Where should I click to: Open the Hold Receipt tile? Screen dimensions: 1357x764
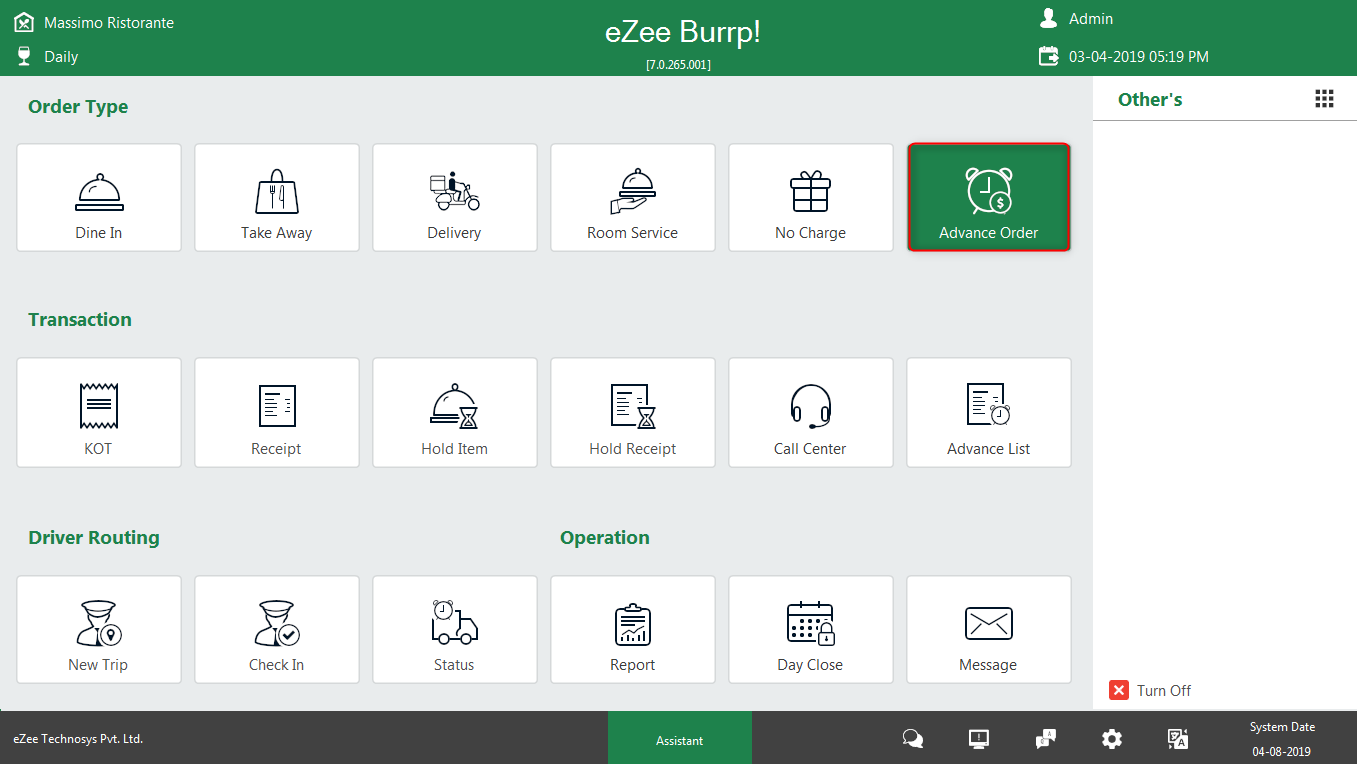click(633, 413)
